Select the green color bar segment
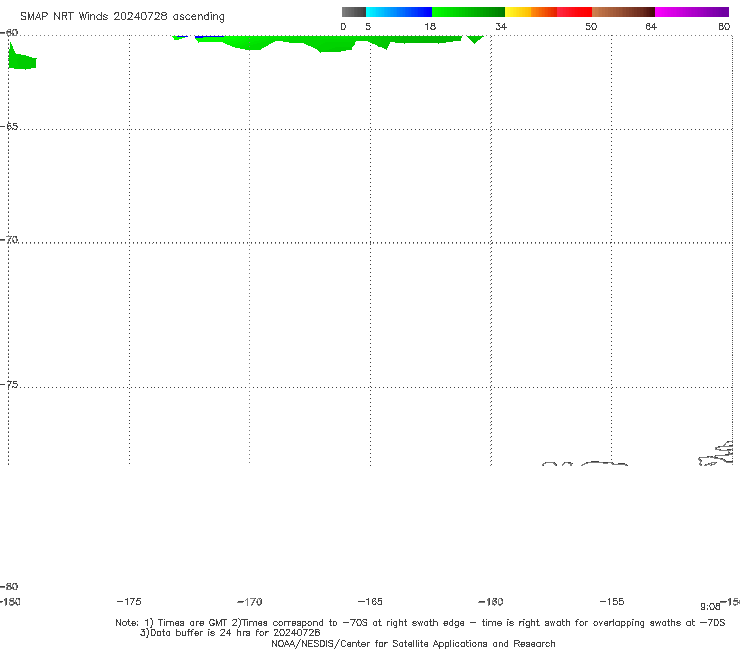 tap(468, 12)
